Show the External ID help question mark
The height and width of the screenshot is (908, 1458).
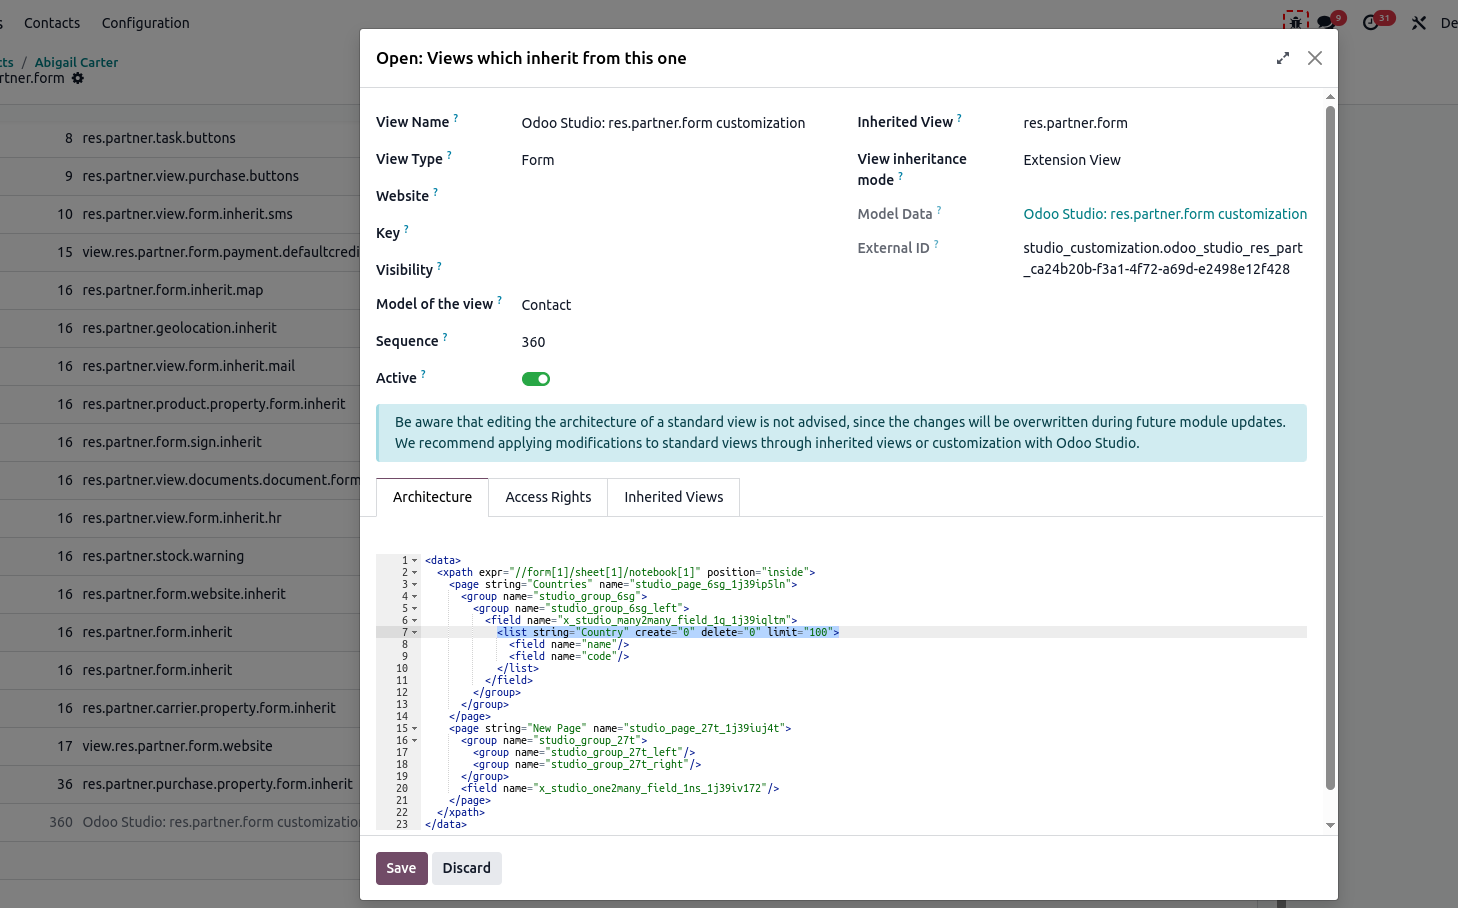tap(936, 244)
